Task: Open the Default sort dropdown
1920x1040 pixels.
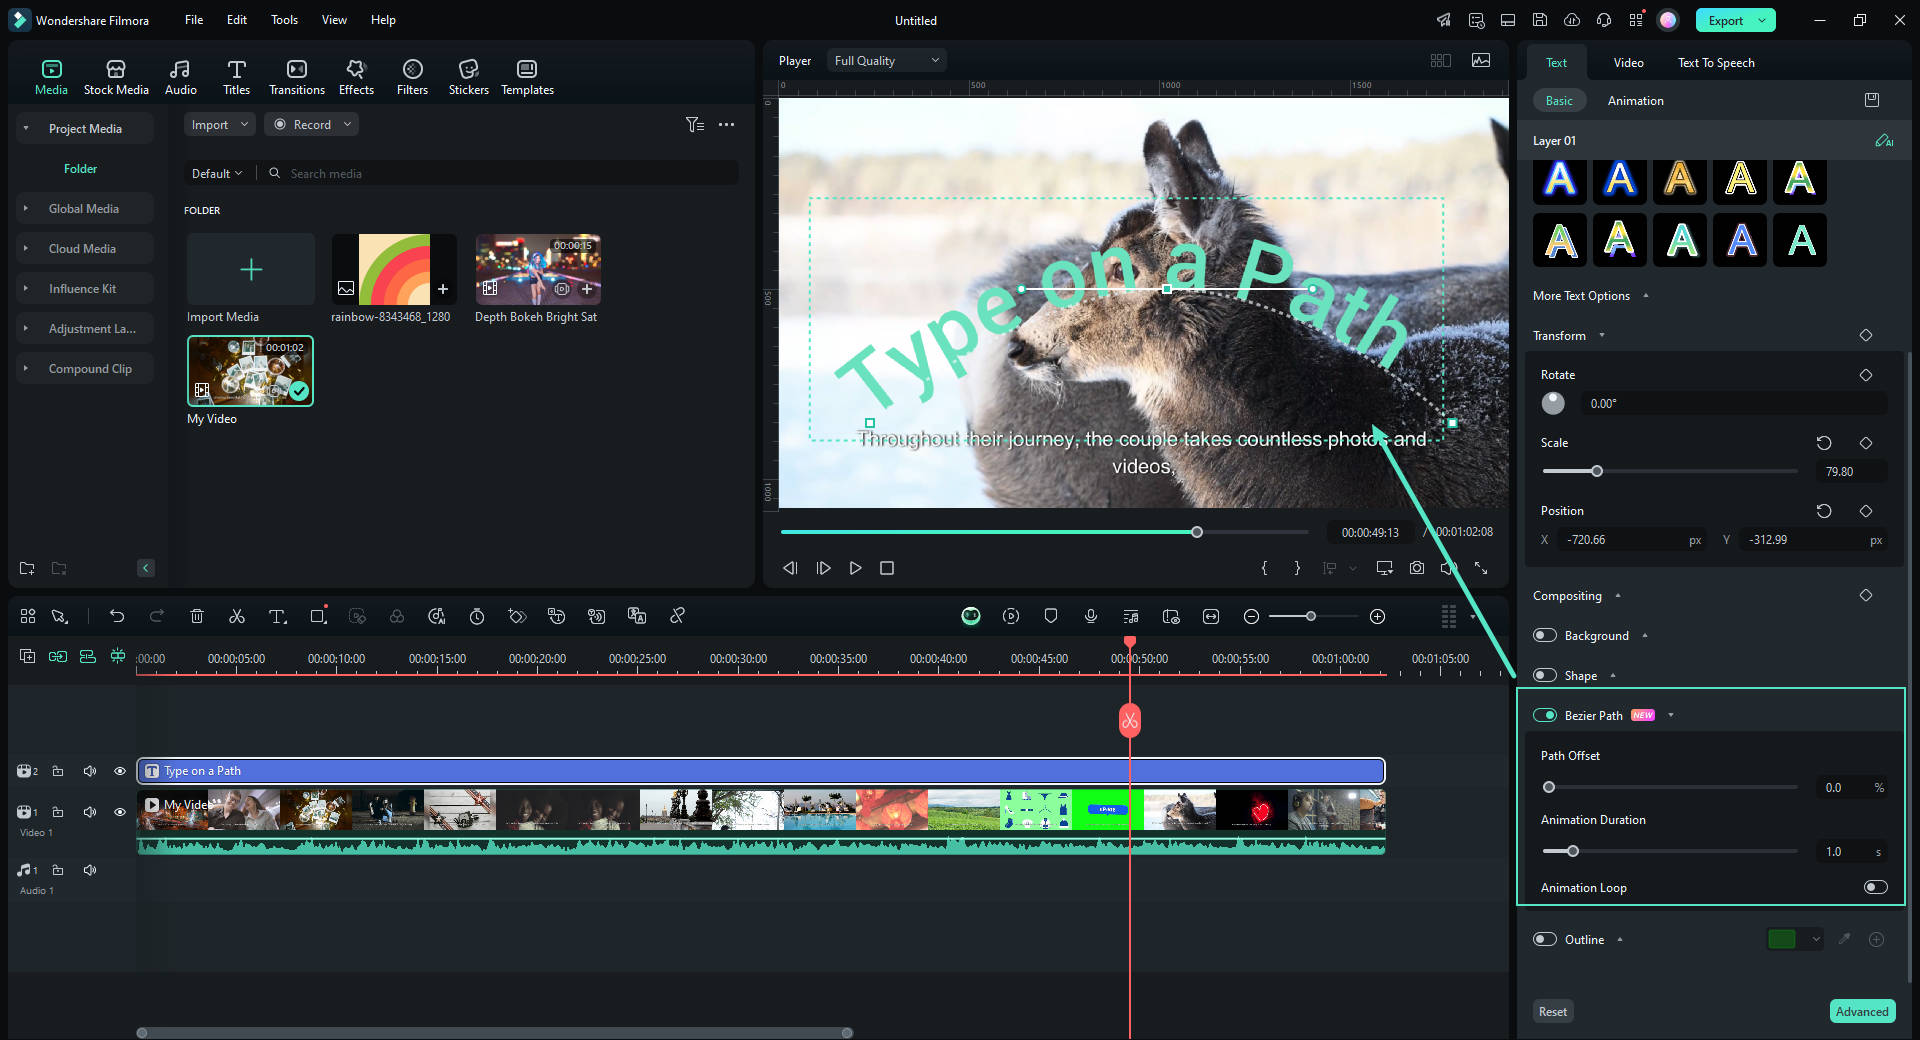Action: [217, 173]
